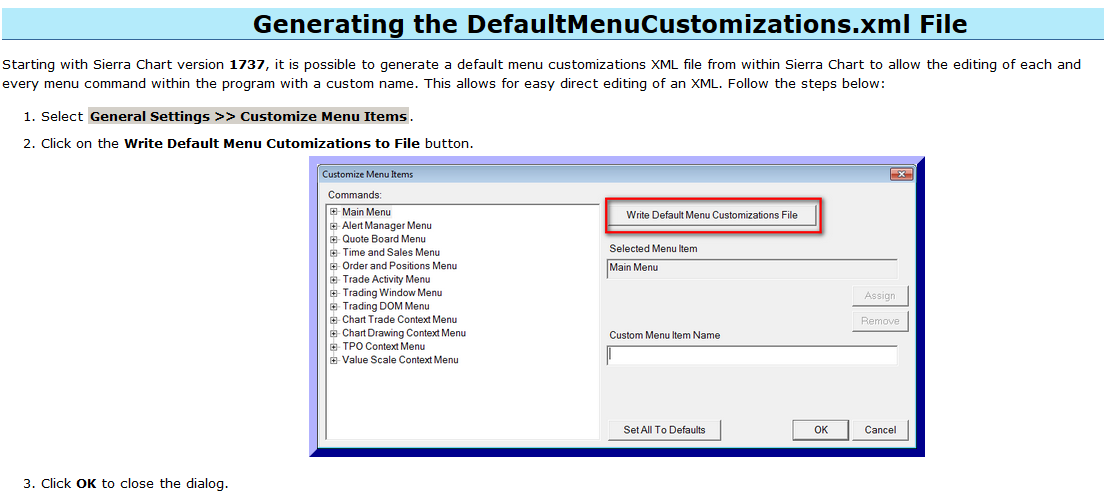The image size is (1104, 500).
Task: Select Trading Window Menu tree item
Action: coord(392,292)
